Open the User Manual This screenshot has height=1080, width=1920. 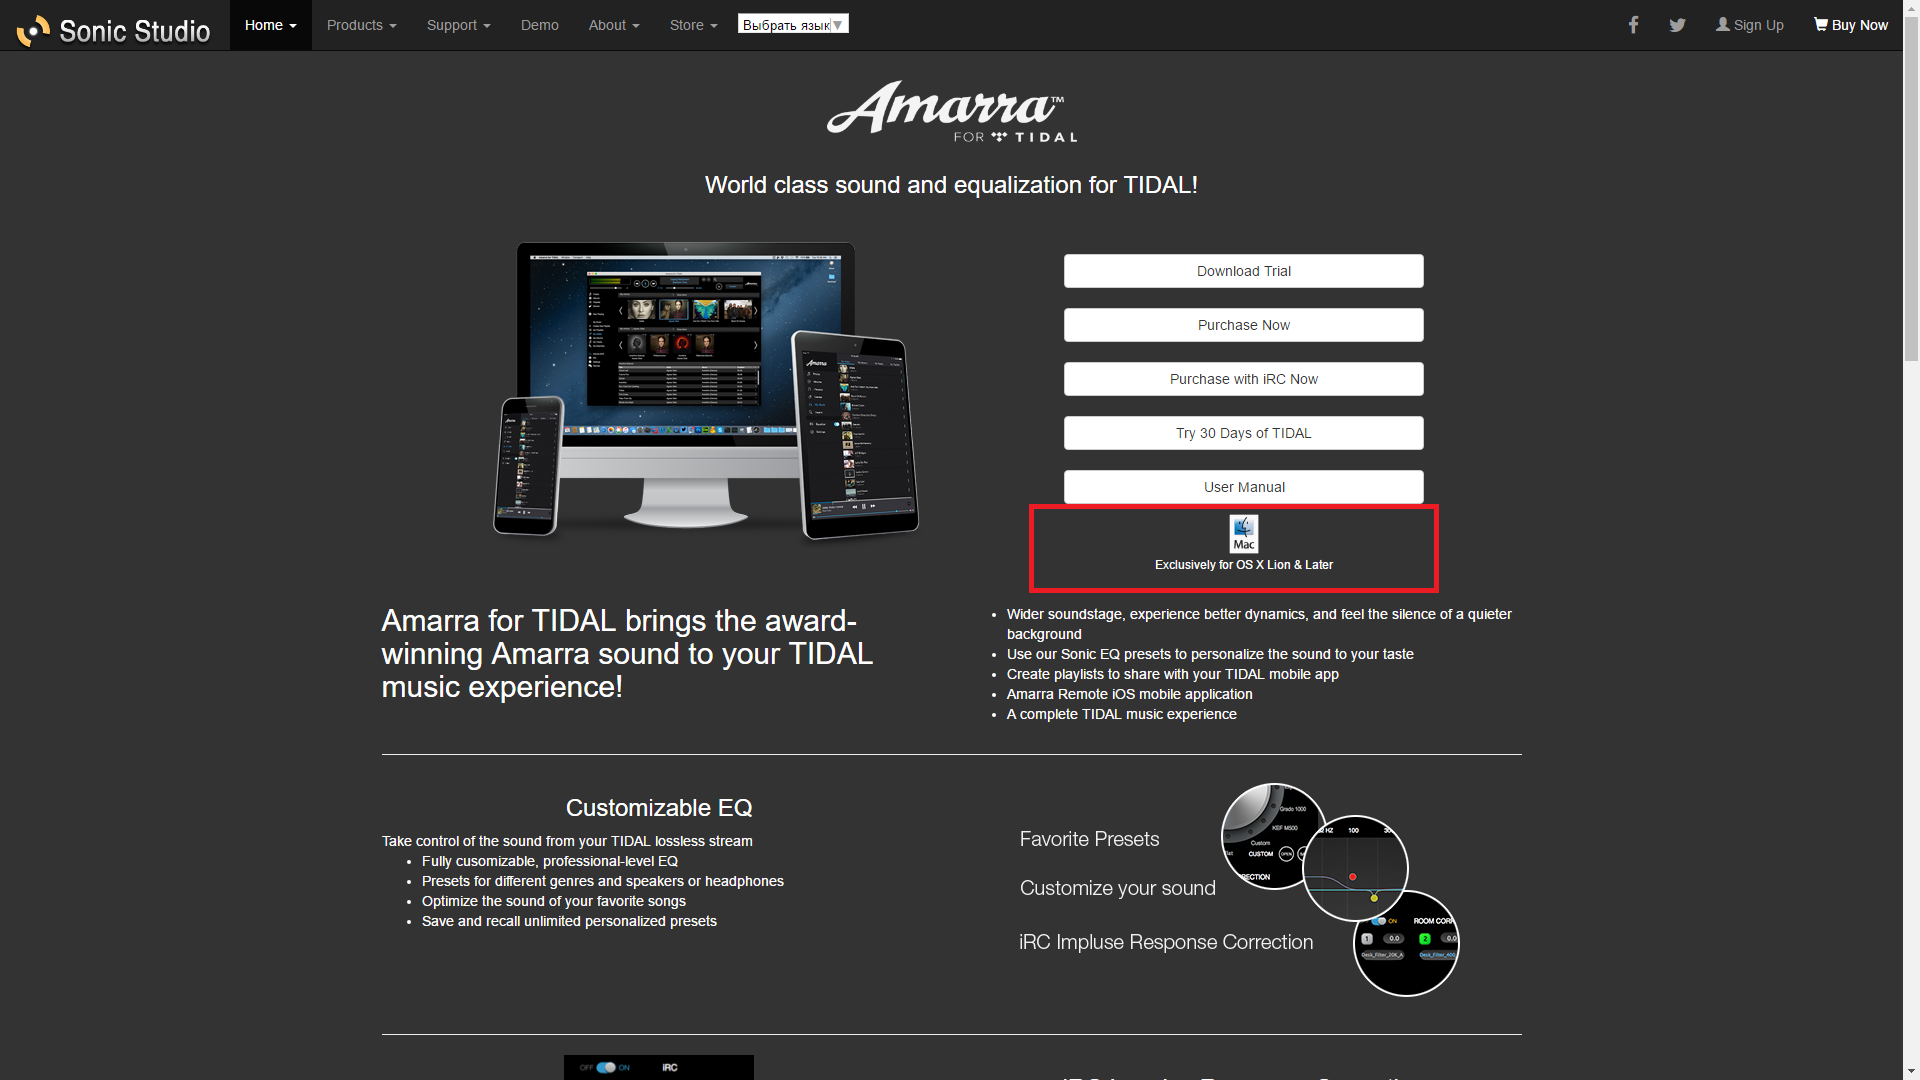pyautogui.click(x=1244, y=487)
